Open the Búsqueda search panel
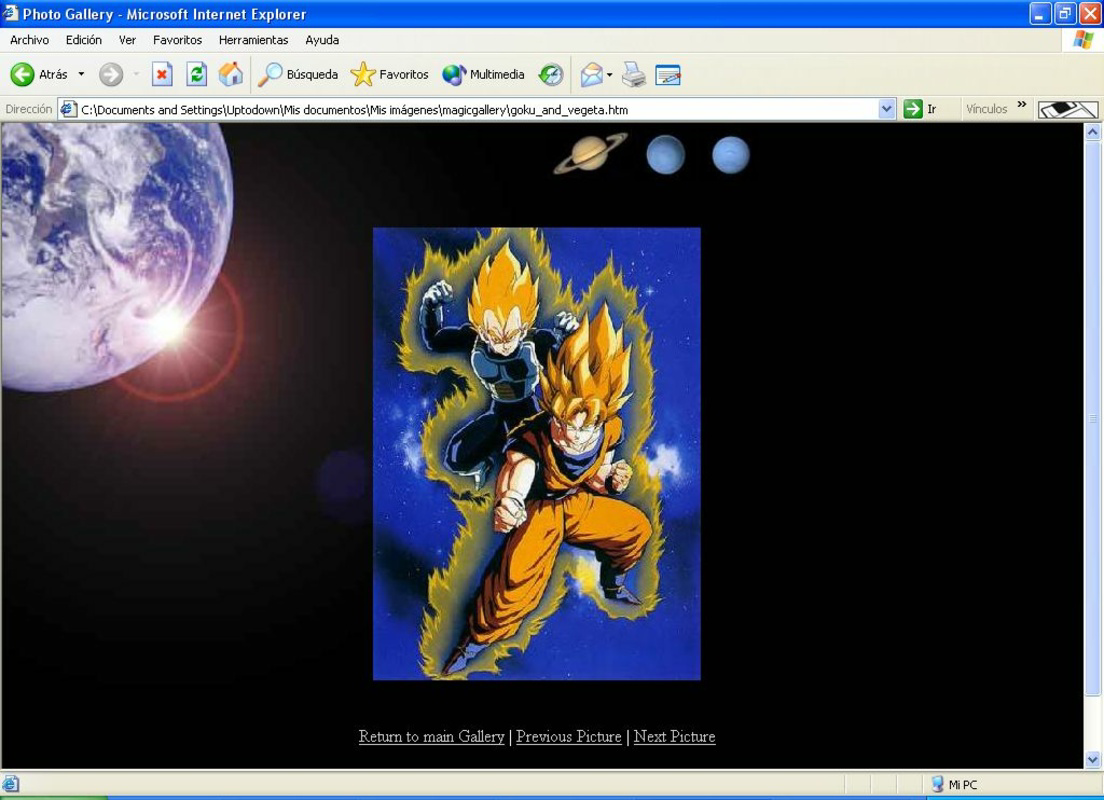The image size is (1104, 800). (x=298, y=74)
